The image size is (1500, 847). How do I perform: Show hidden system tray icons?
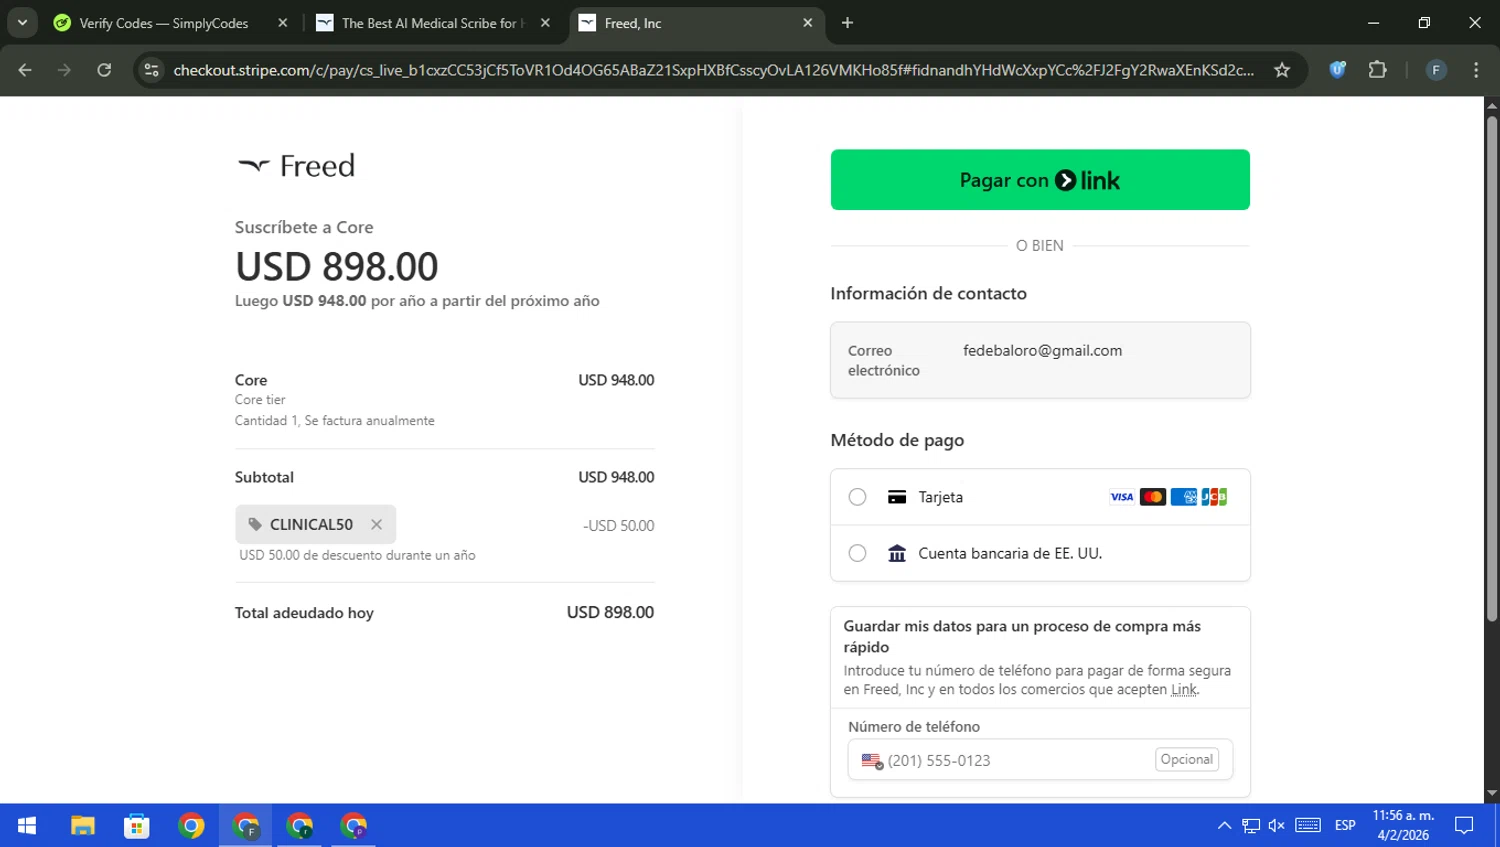tap(1224, 826)
